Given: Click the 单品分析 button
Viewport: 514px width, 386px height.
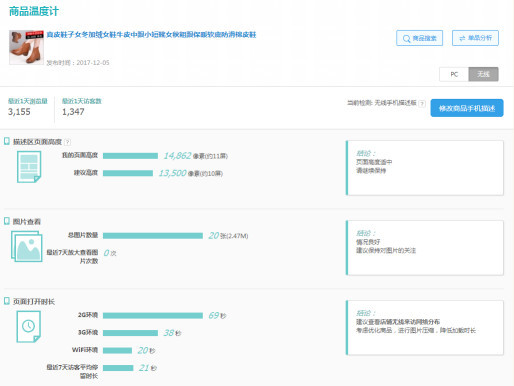Looking at the screenshot, I should click(x=475, y=38).
